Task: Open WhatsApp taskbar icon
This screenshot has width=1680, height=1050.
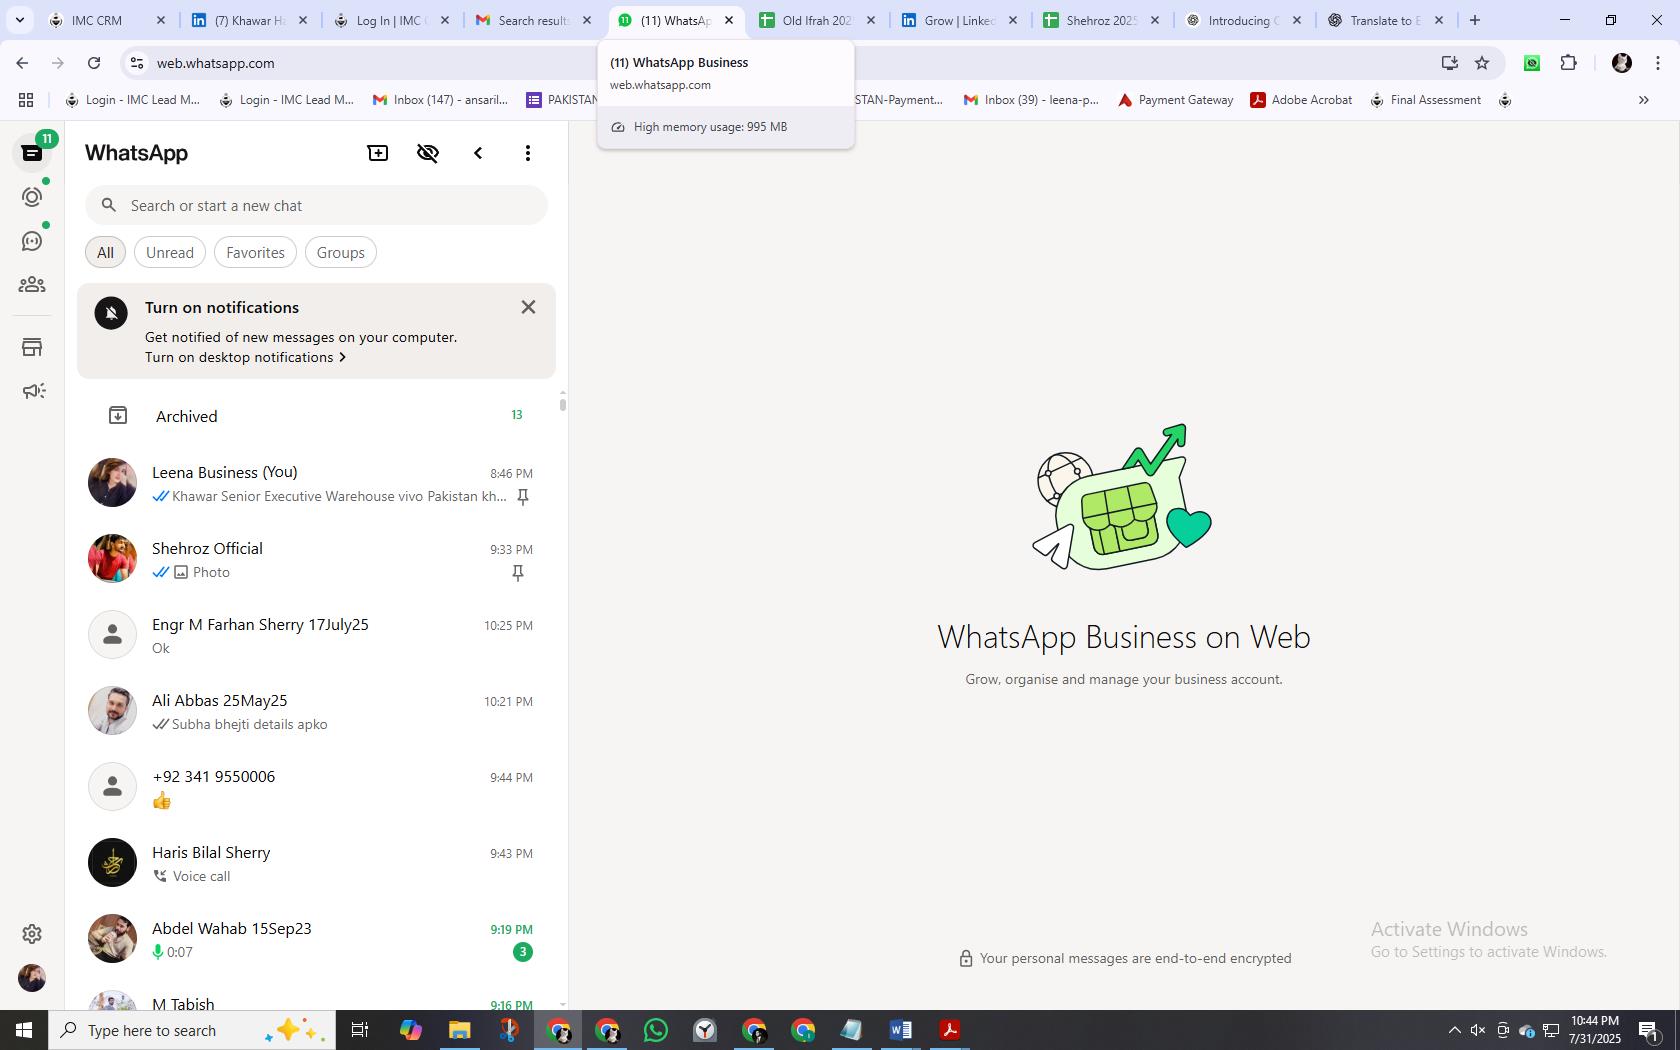Action: coord(656,1030)
